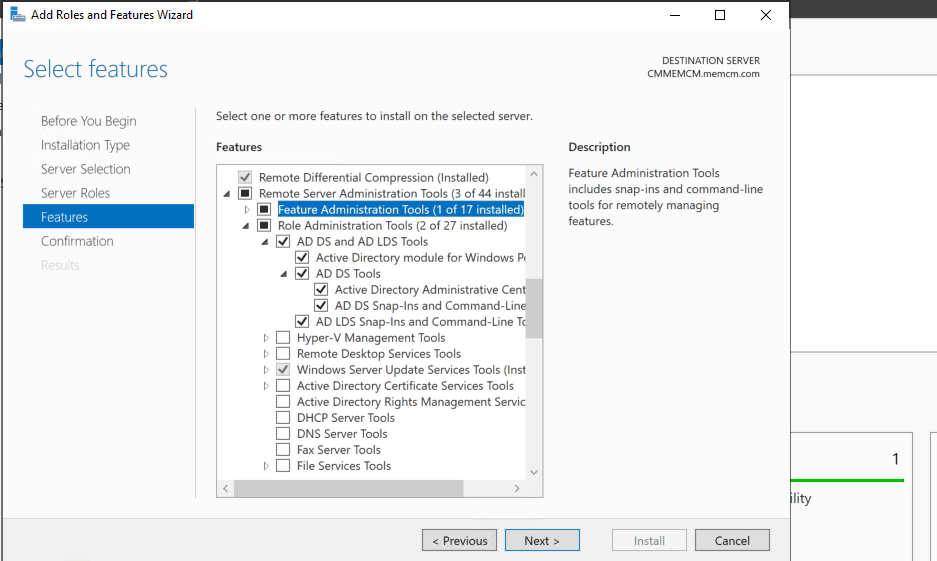Maximize the wizard window

click(x=720, y=15)
